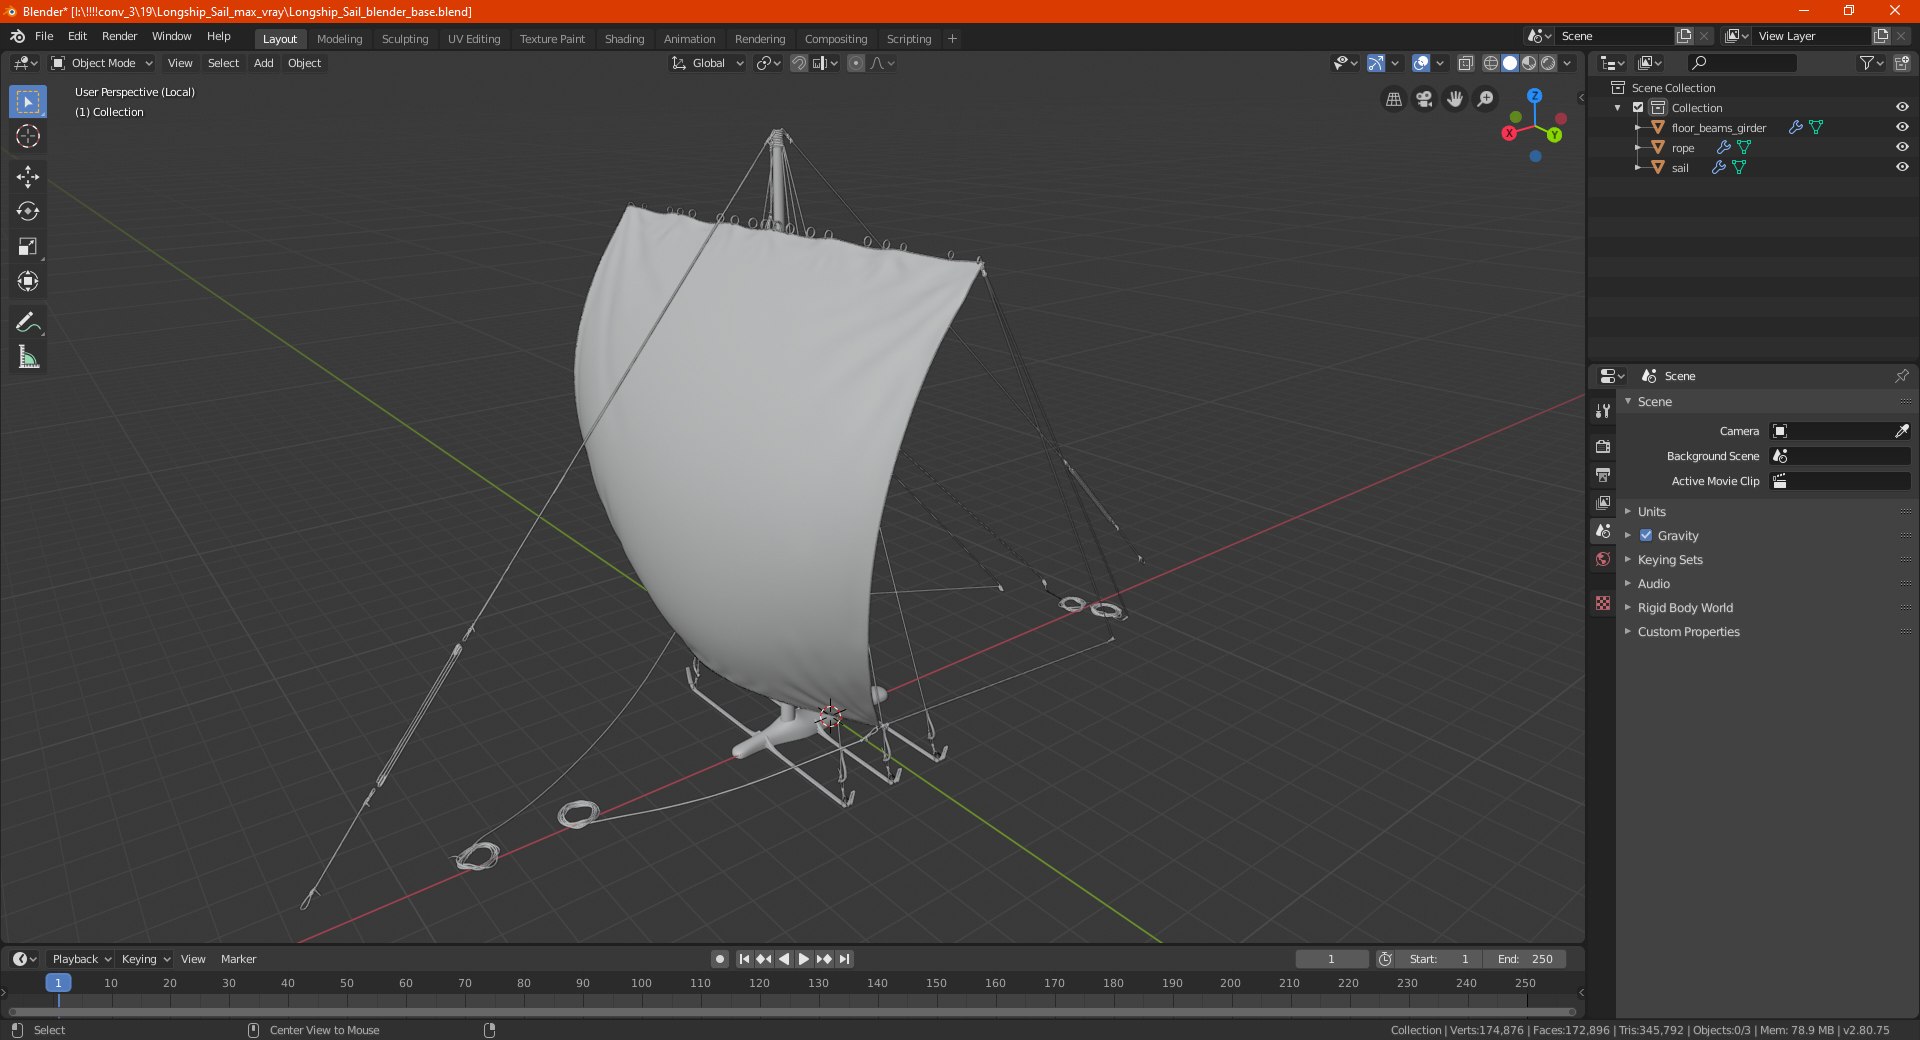Image resolution: width=1920 pixels, height=1040 pixels.
Task: Open the Texture properties tab
Action: [1603, 603]
